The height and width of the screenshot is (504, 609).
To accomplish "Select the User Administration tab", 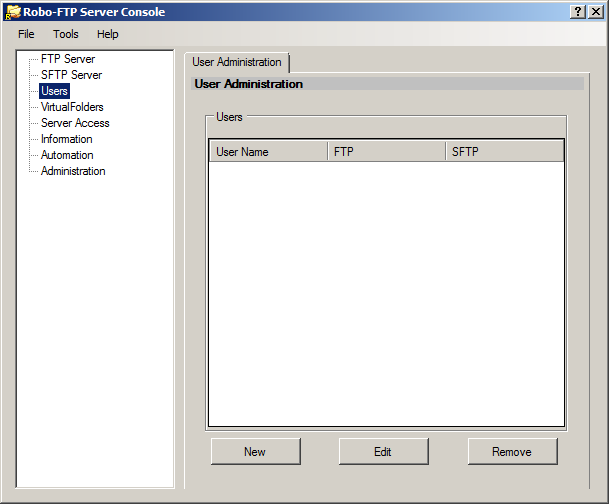I will [x=237, y=62].
